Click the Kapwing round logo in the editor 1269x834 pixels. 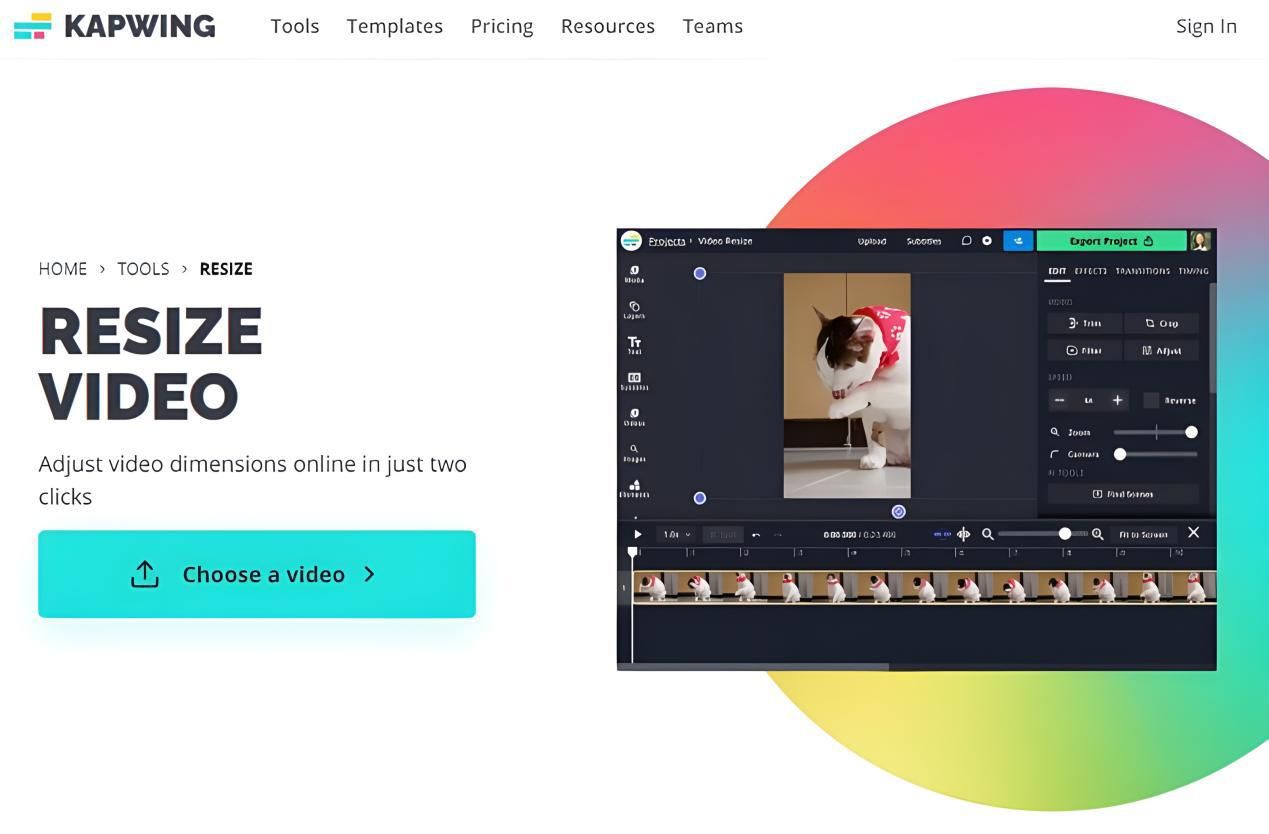[x=631, y=241]
